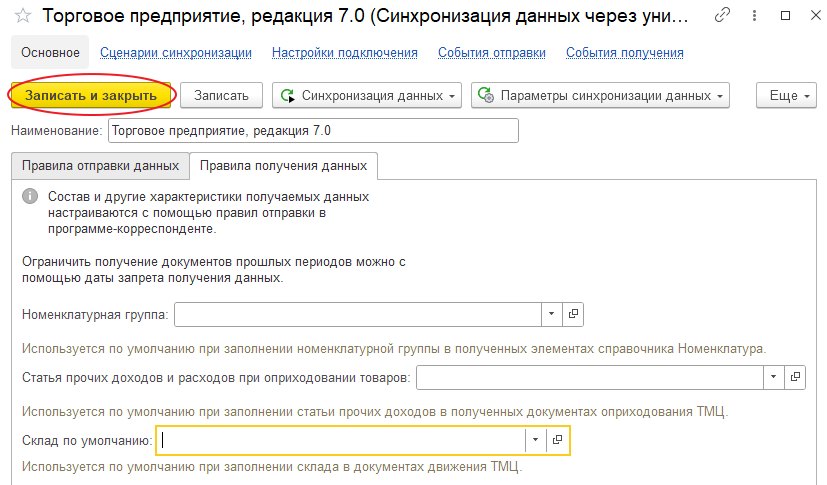Copy link via chain icon
Screen dimensions: 827x485
pos(722,16)
